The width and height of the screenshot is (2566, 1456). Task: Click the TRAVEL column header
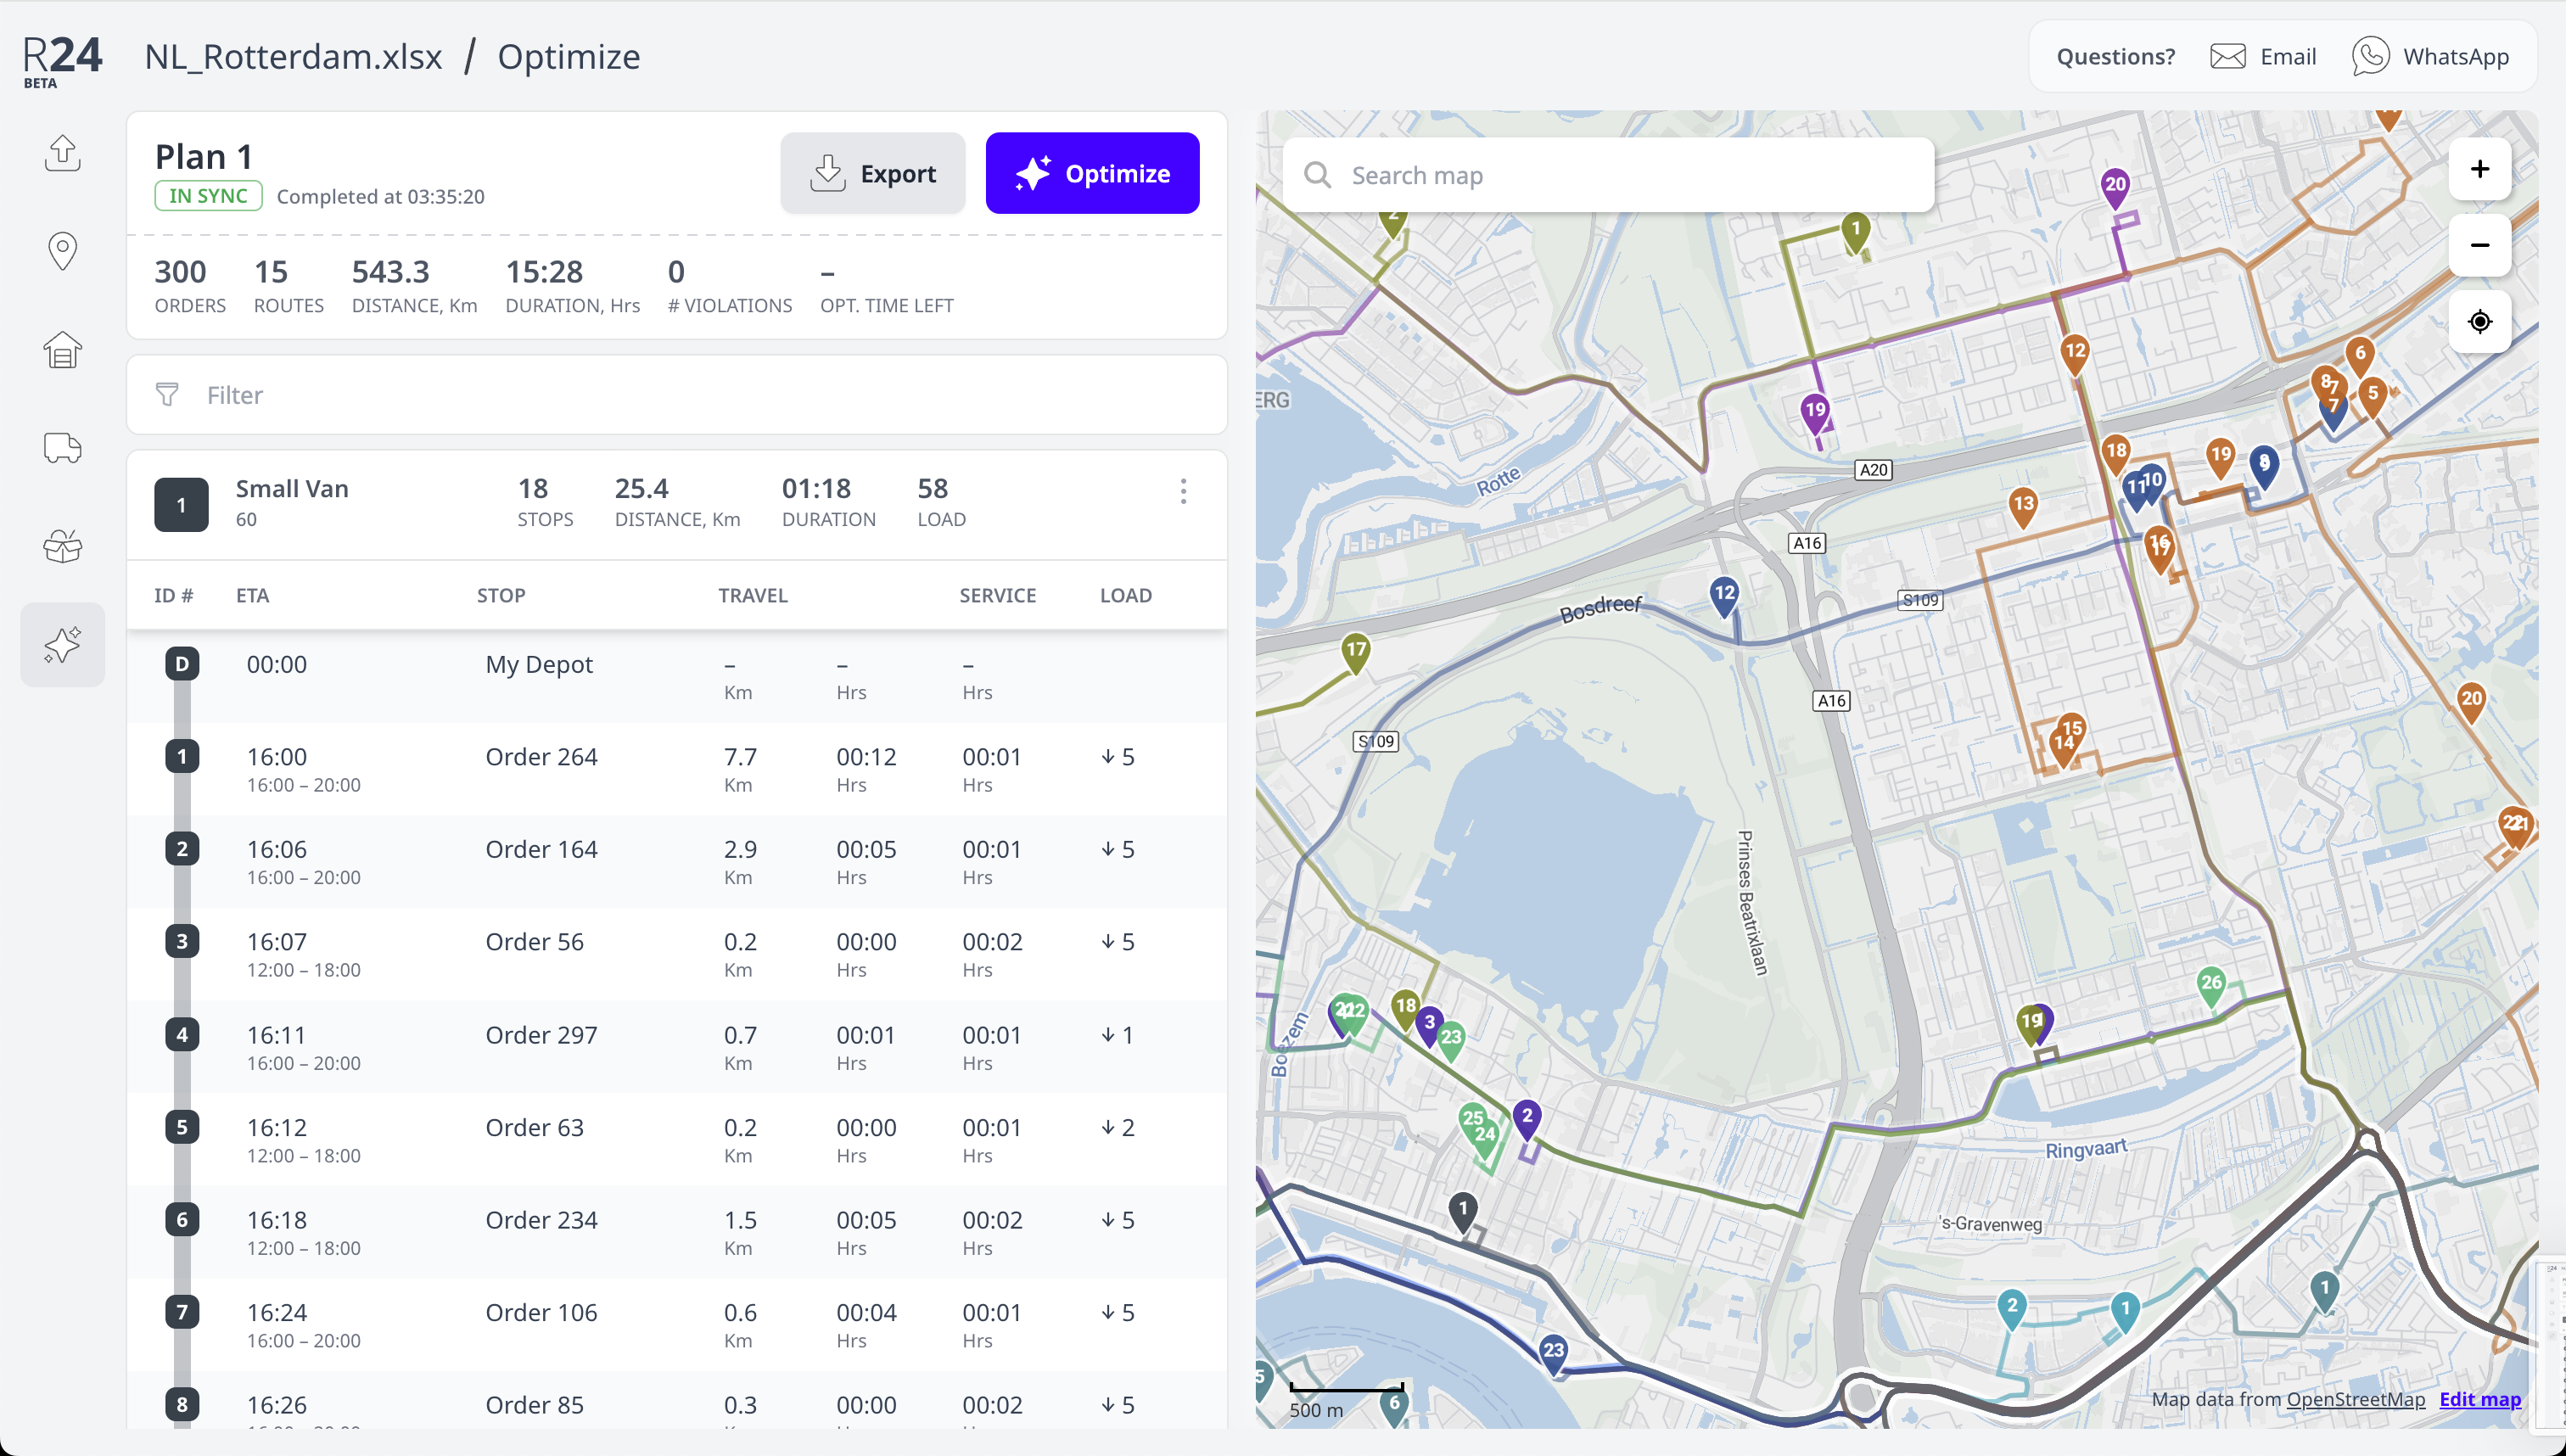point(753,596)
